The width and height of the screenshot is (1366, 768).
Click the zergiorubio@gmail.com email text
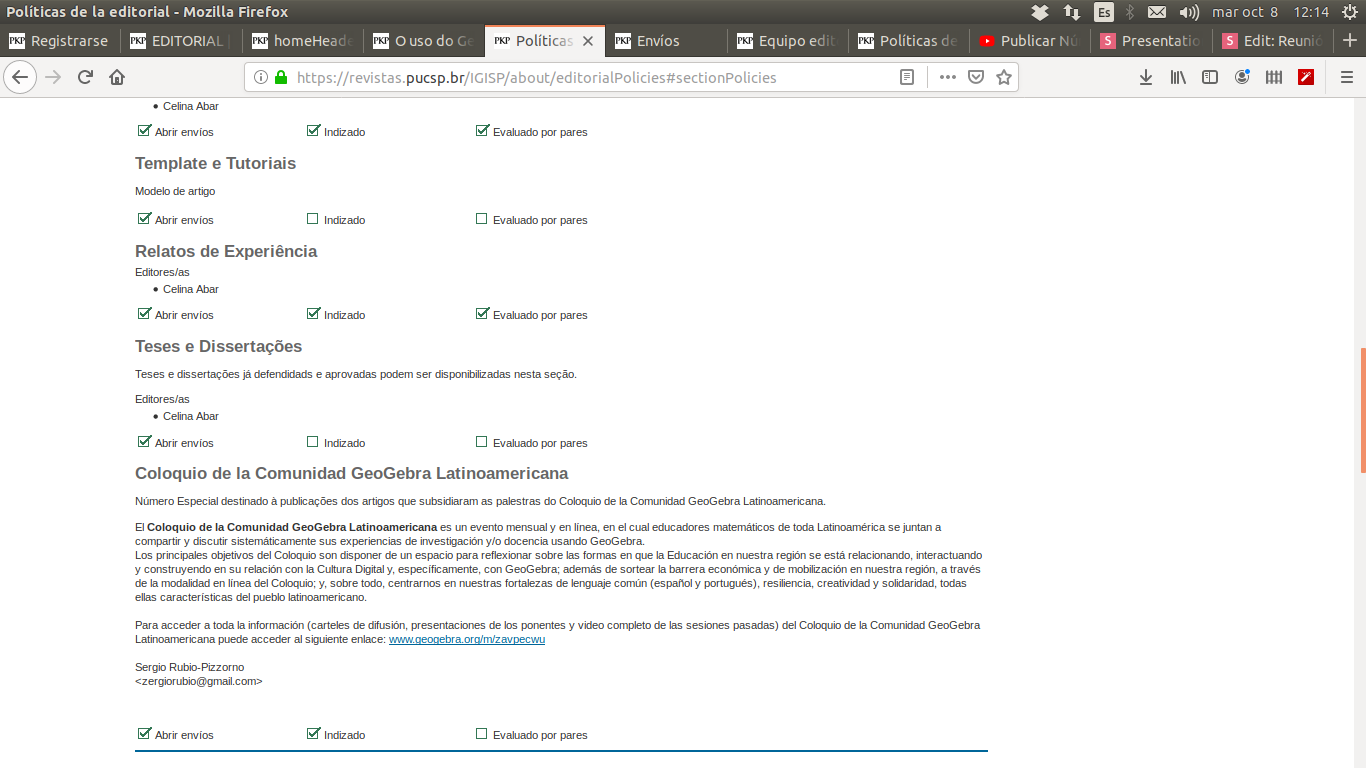[199, 681]
